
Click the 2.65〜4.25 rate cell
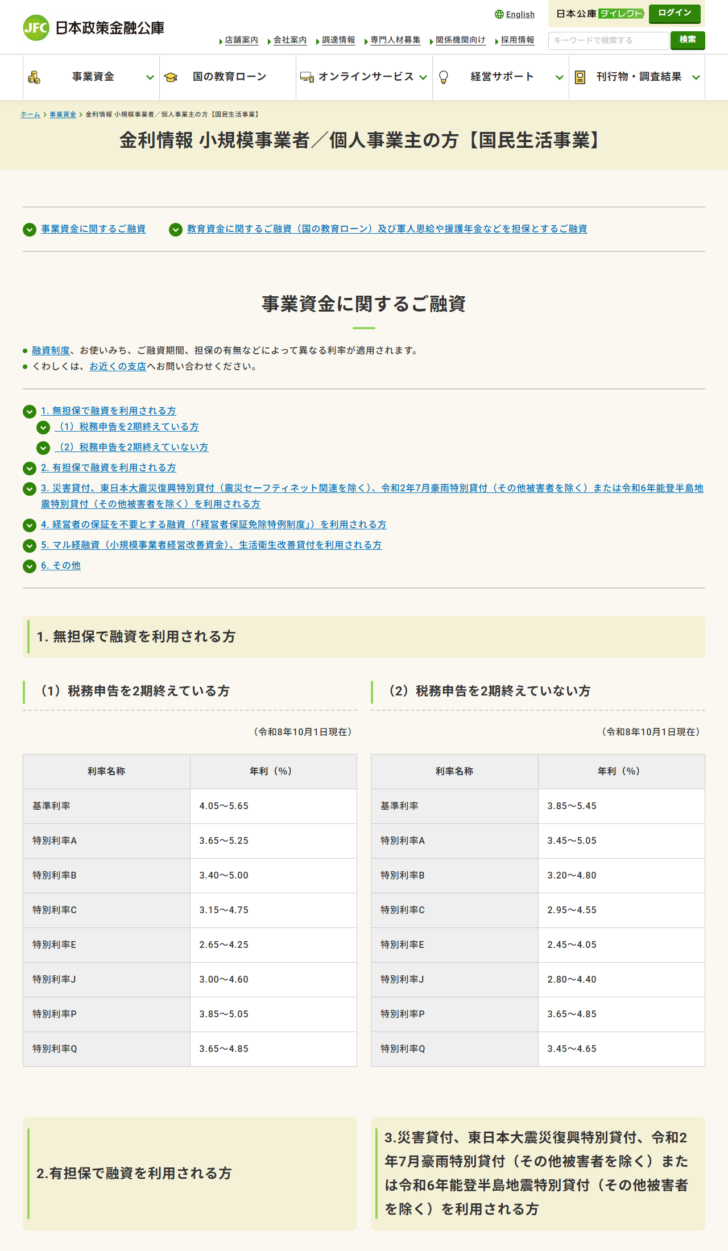coord(273,945)
